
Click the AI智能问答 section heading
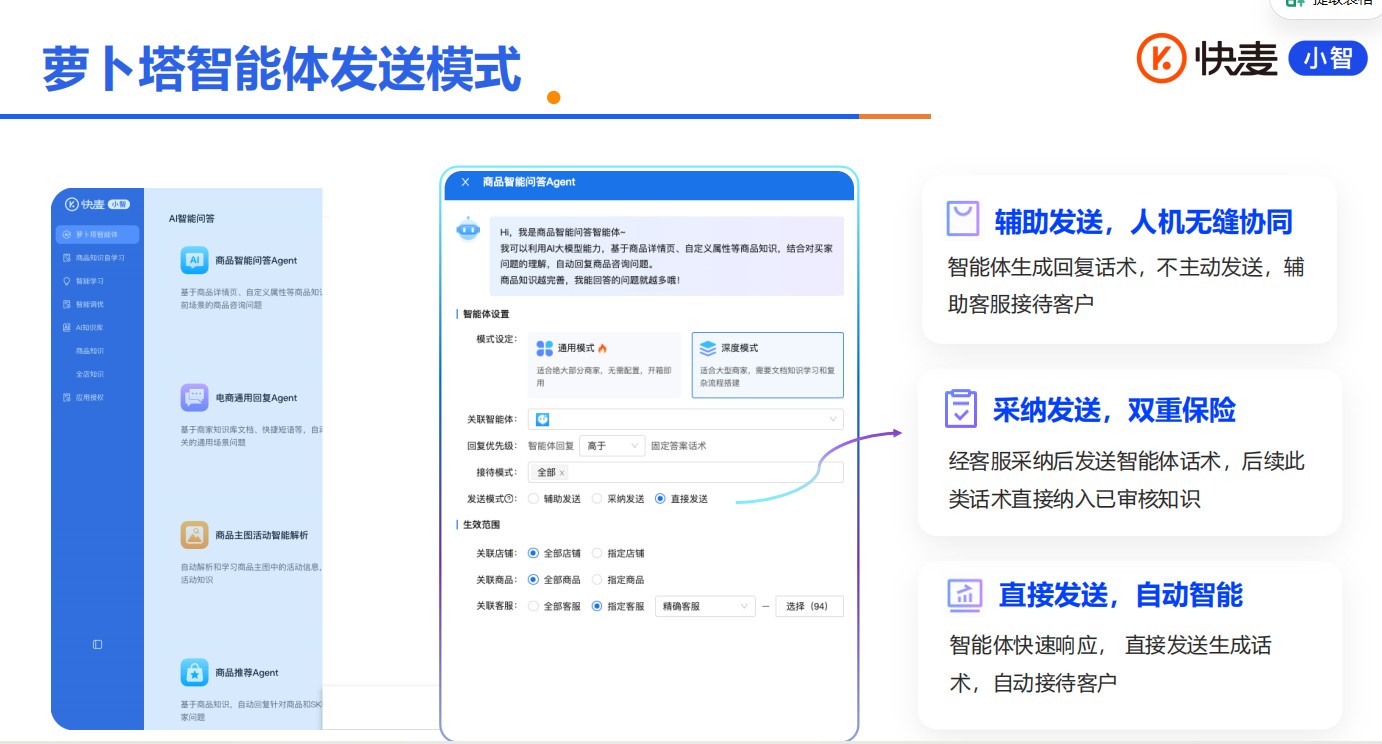[x=191, y=218]
